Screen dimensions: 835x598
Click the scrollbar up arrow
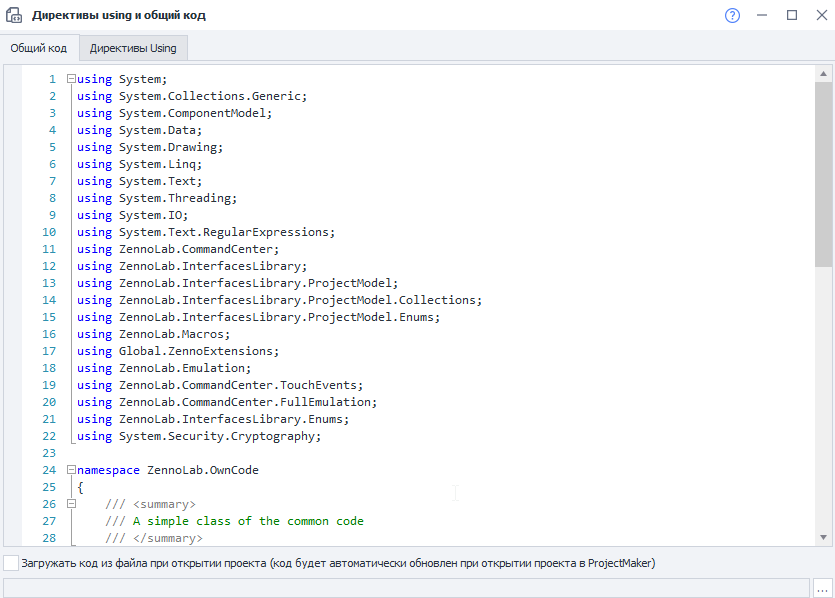coord(825,75)
